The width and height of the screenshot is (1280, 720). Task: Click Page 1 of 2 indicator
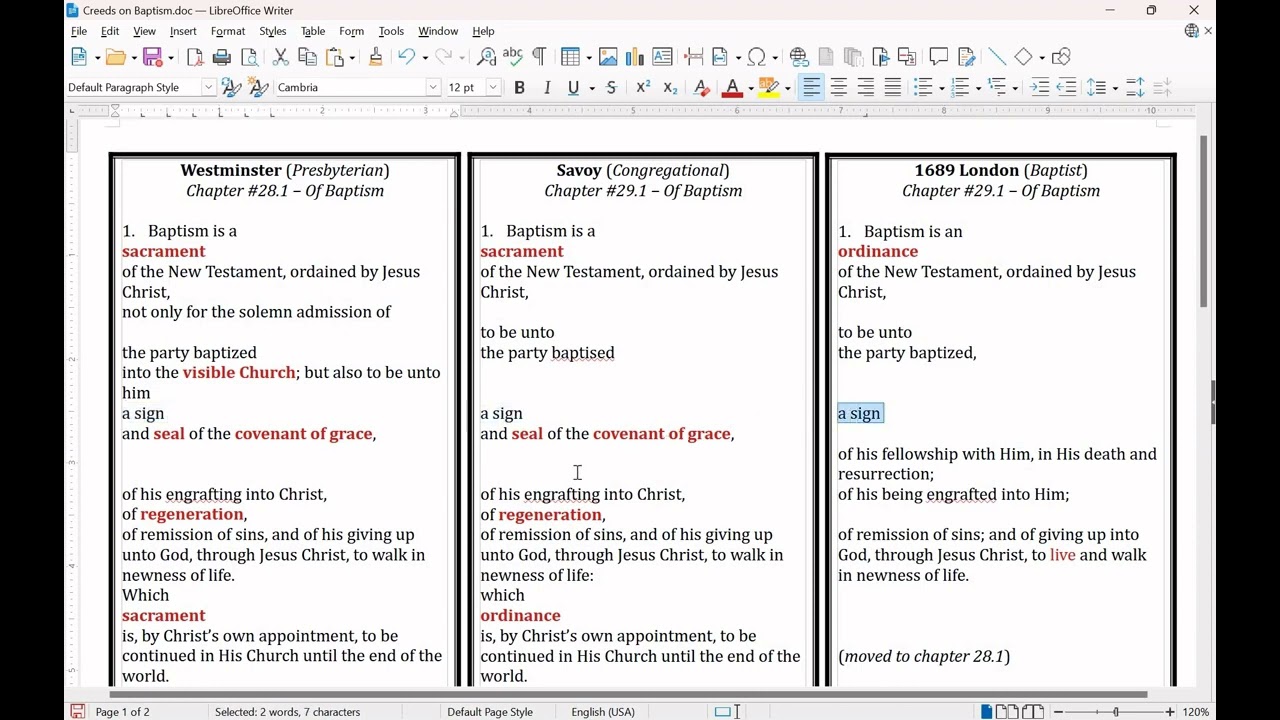coord(122,712)
